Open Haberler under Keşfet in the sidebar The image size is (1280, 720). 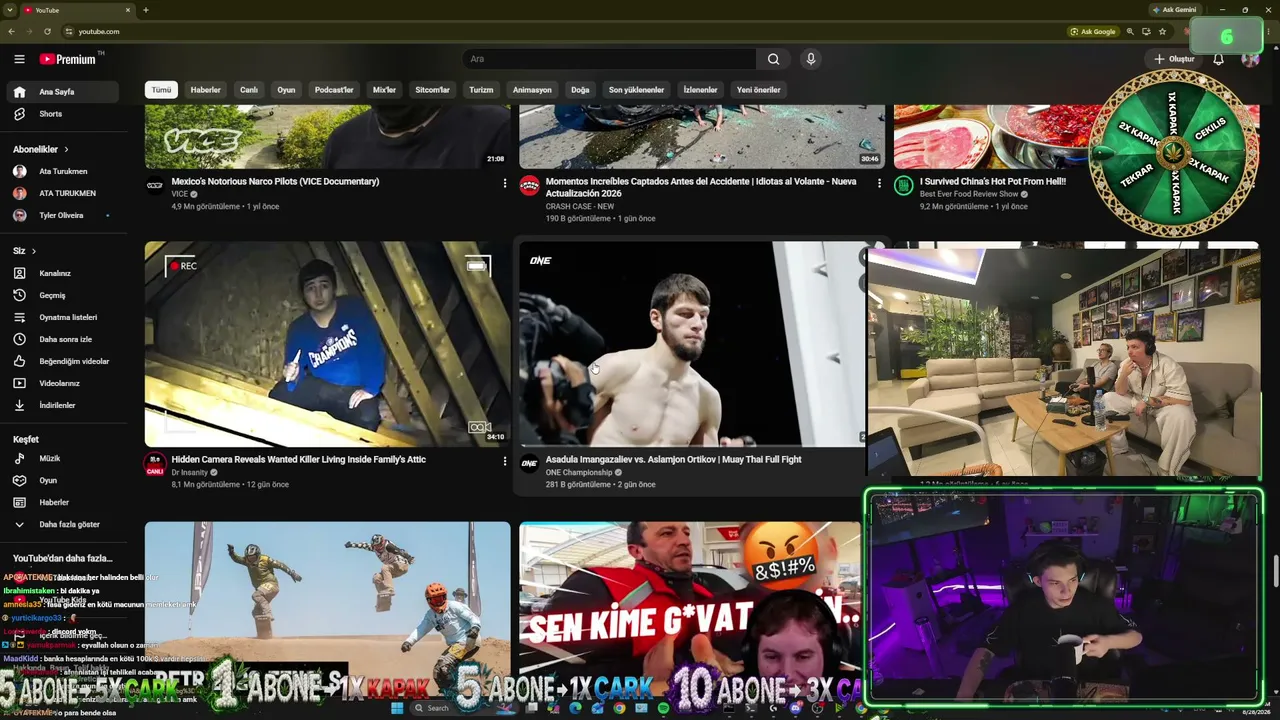click(x=60, y=502)
